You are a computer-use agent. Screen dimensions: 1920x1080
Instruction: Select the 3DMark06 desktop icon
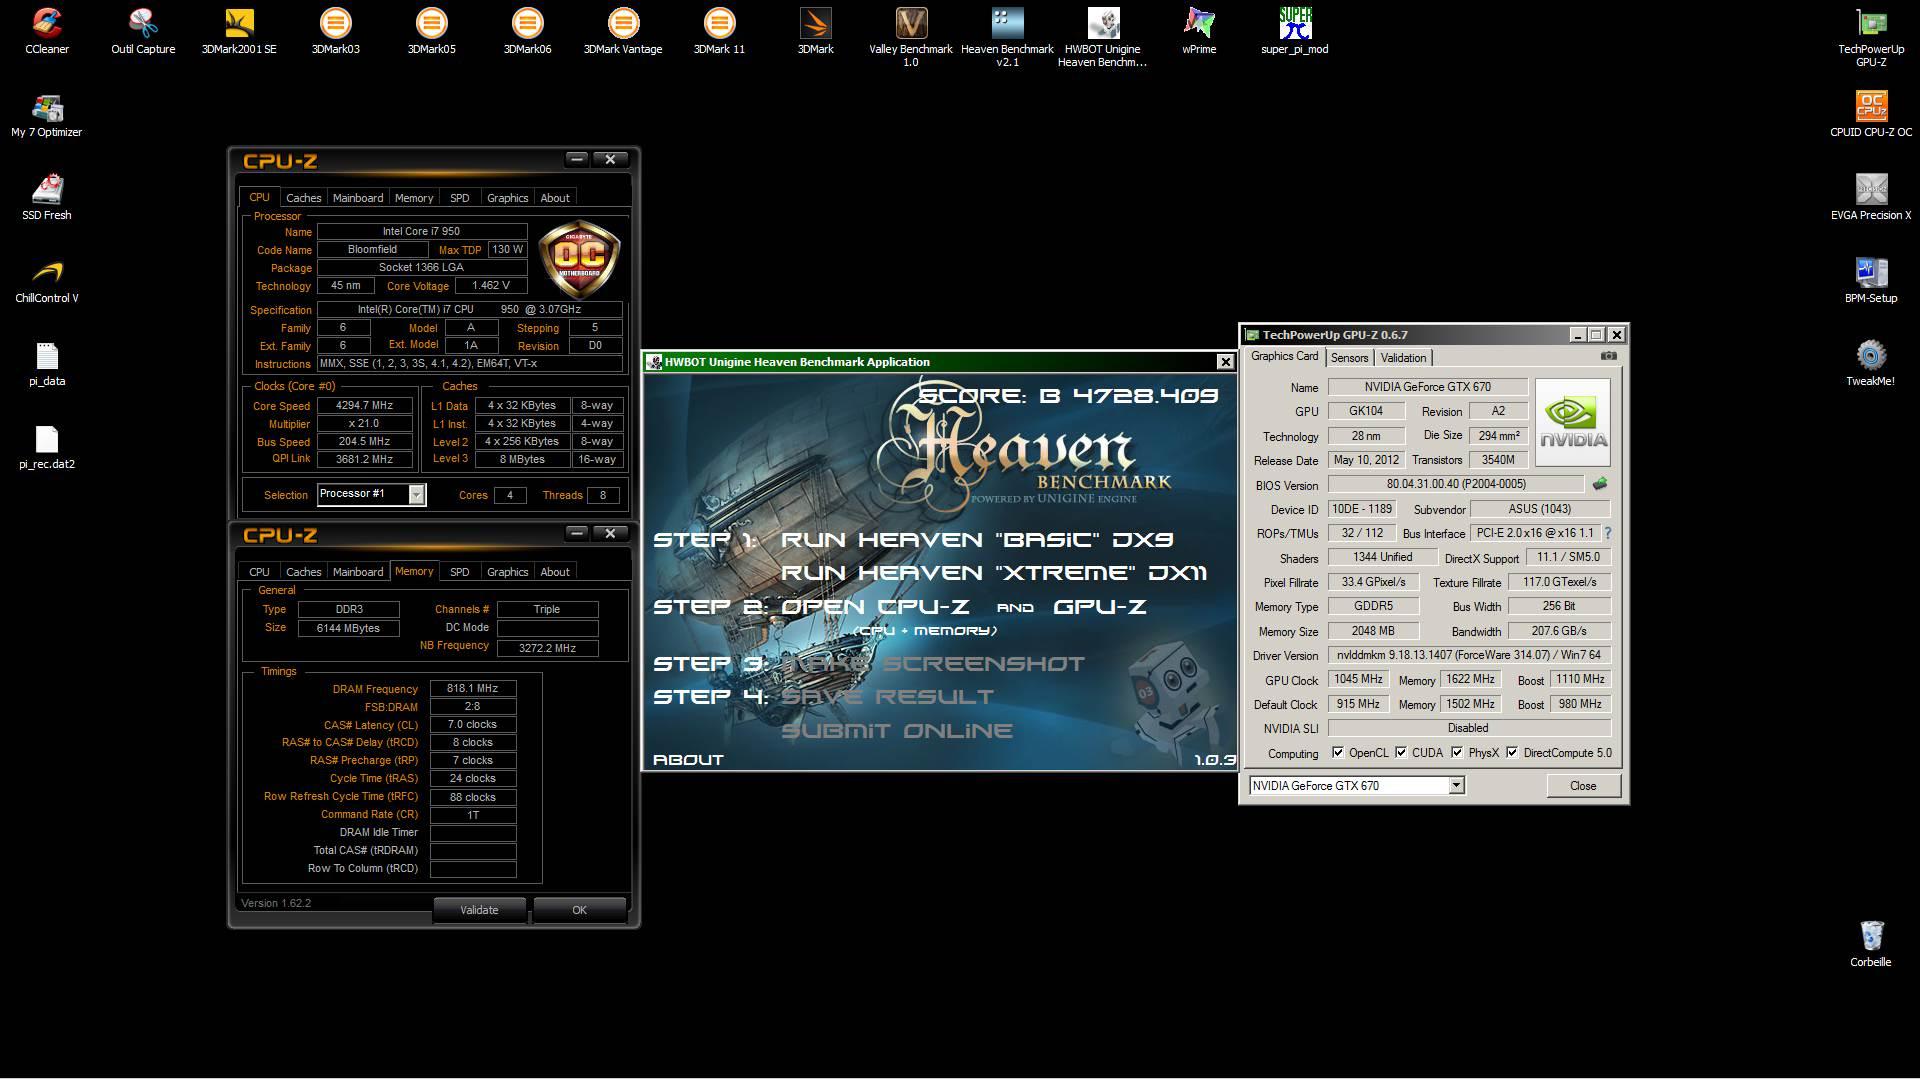pyautogui.click(x=527, y=31)
